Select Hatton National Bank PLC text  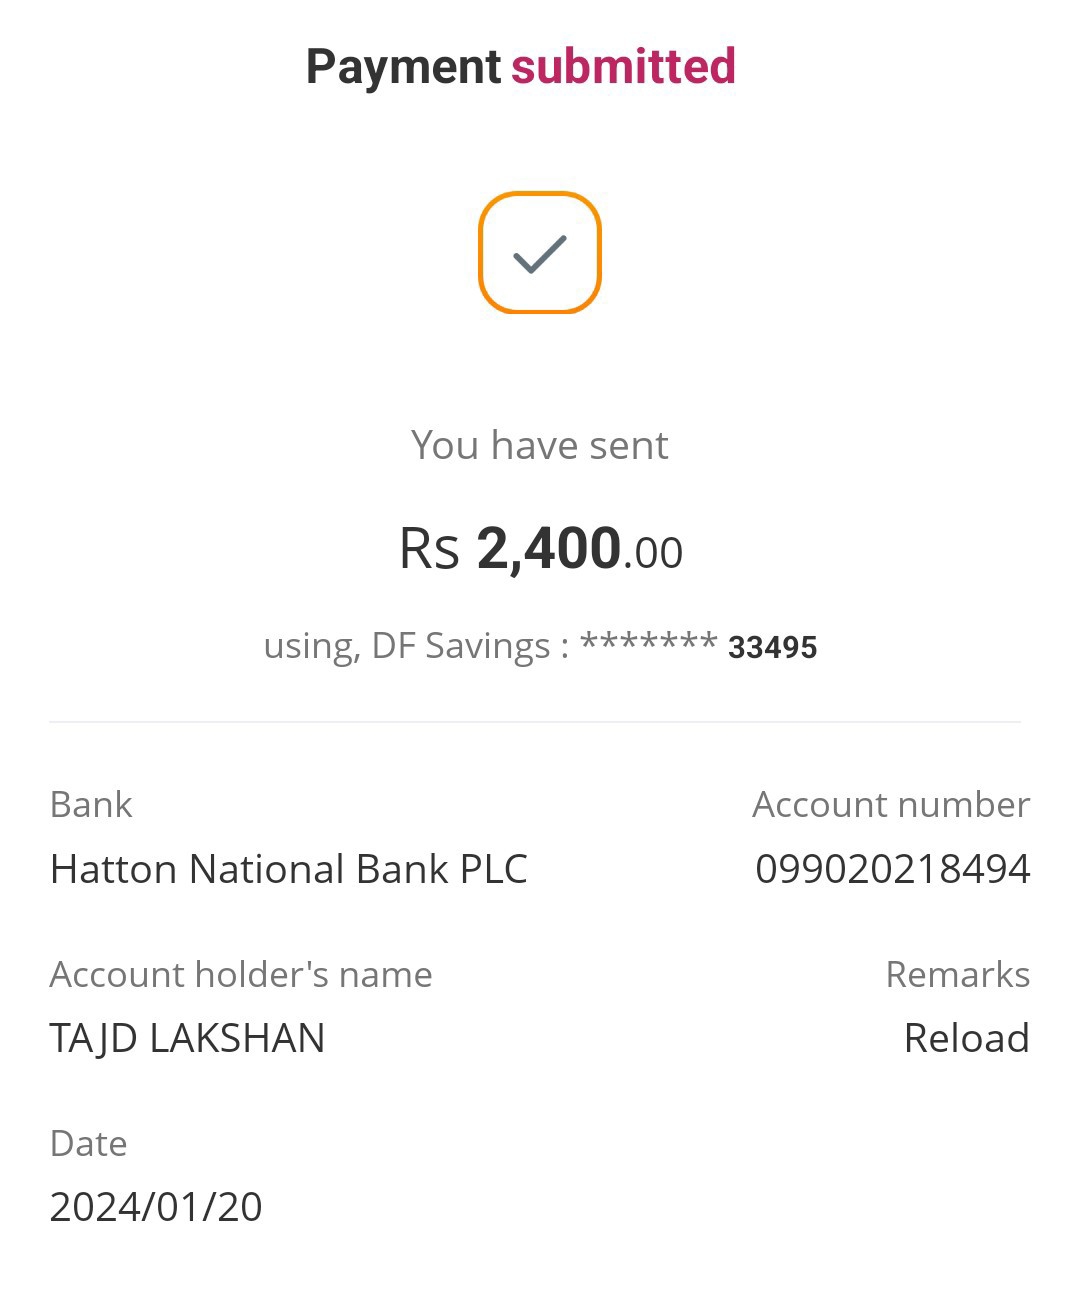tap(288, 869)
